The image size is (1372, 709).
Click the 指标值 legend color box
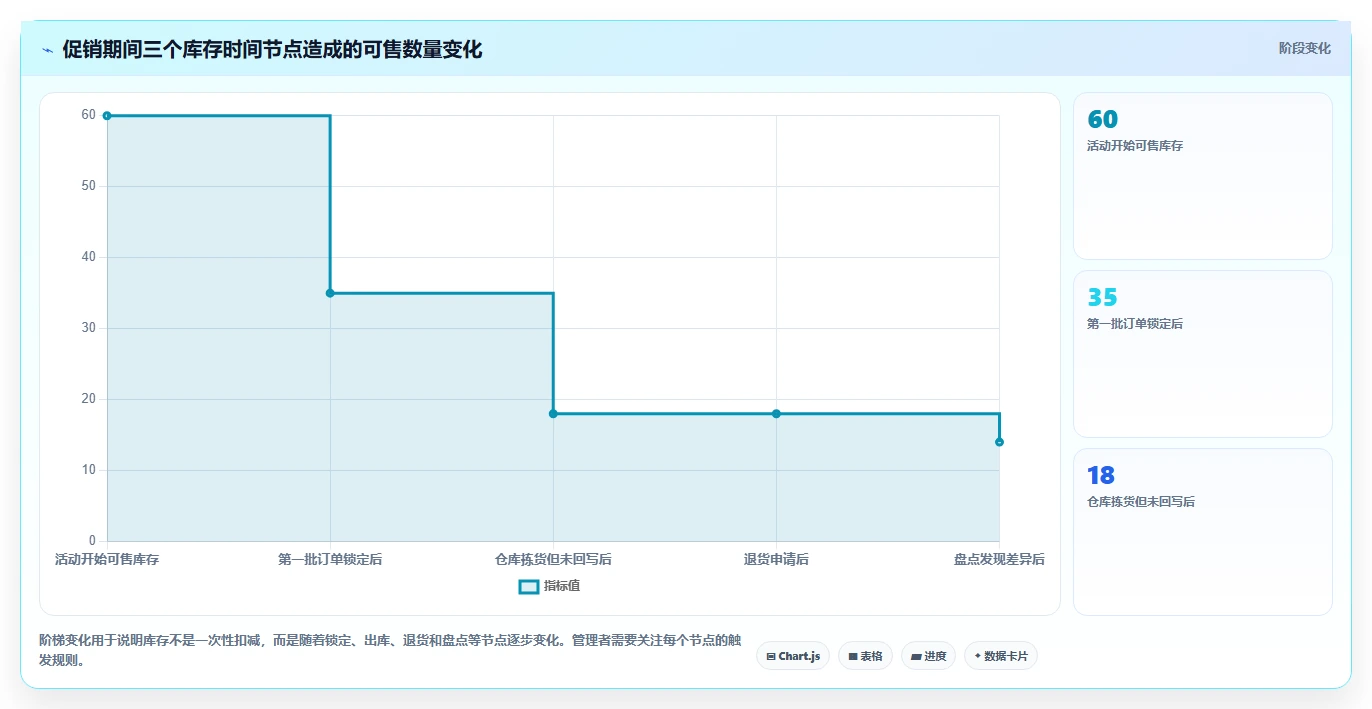point(529,586)
